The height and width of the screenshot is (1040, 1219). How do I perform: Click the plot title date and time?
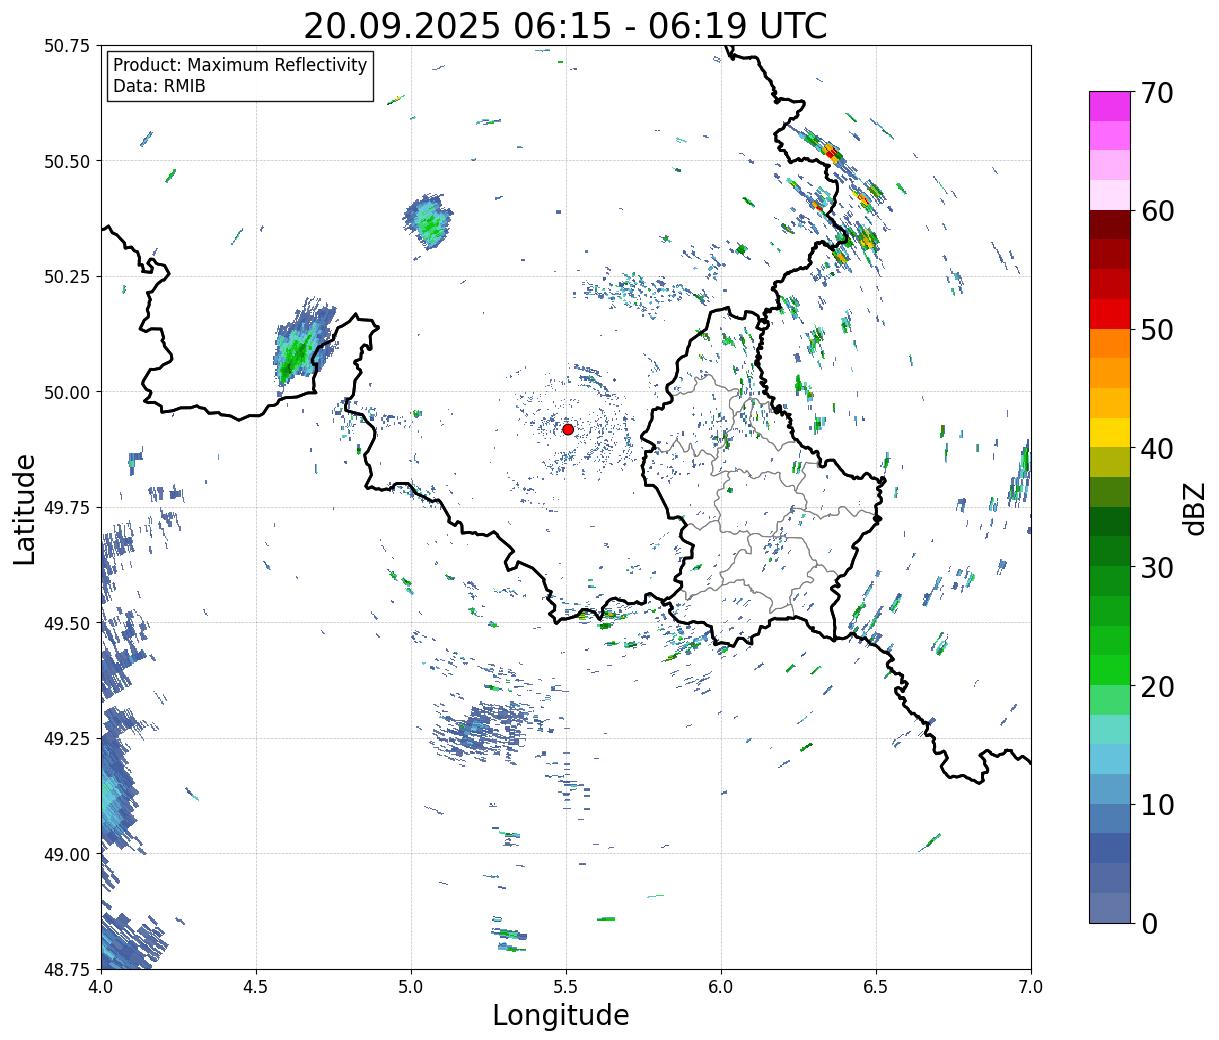tap(565, 25)
